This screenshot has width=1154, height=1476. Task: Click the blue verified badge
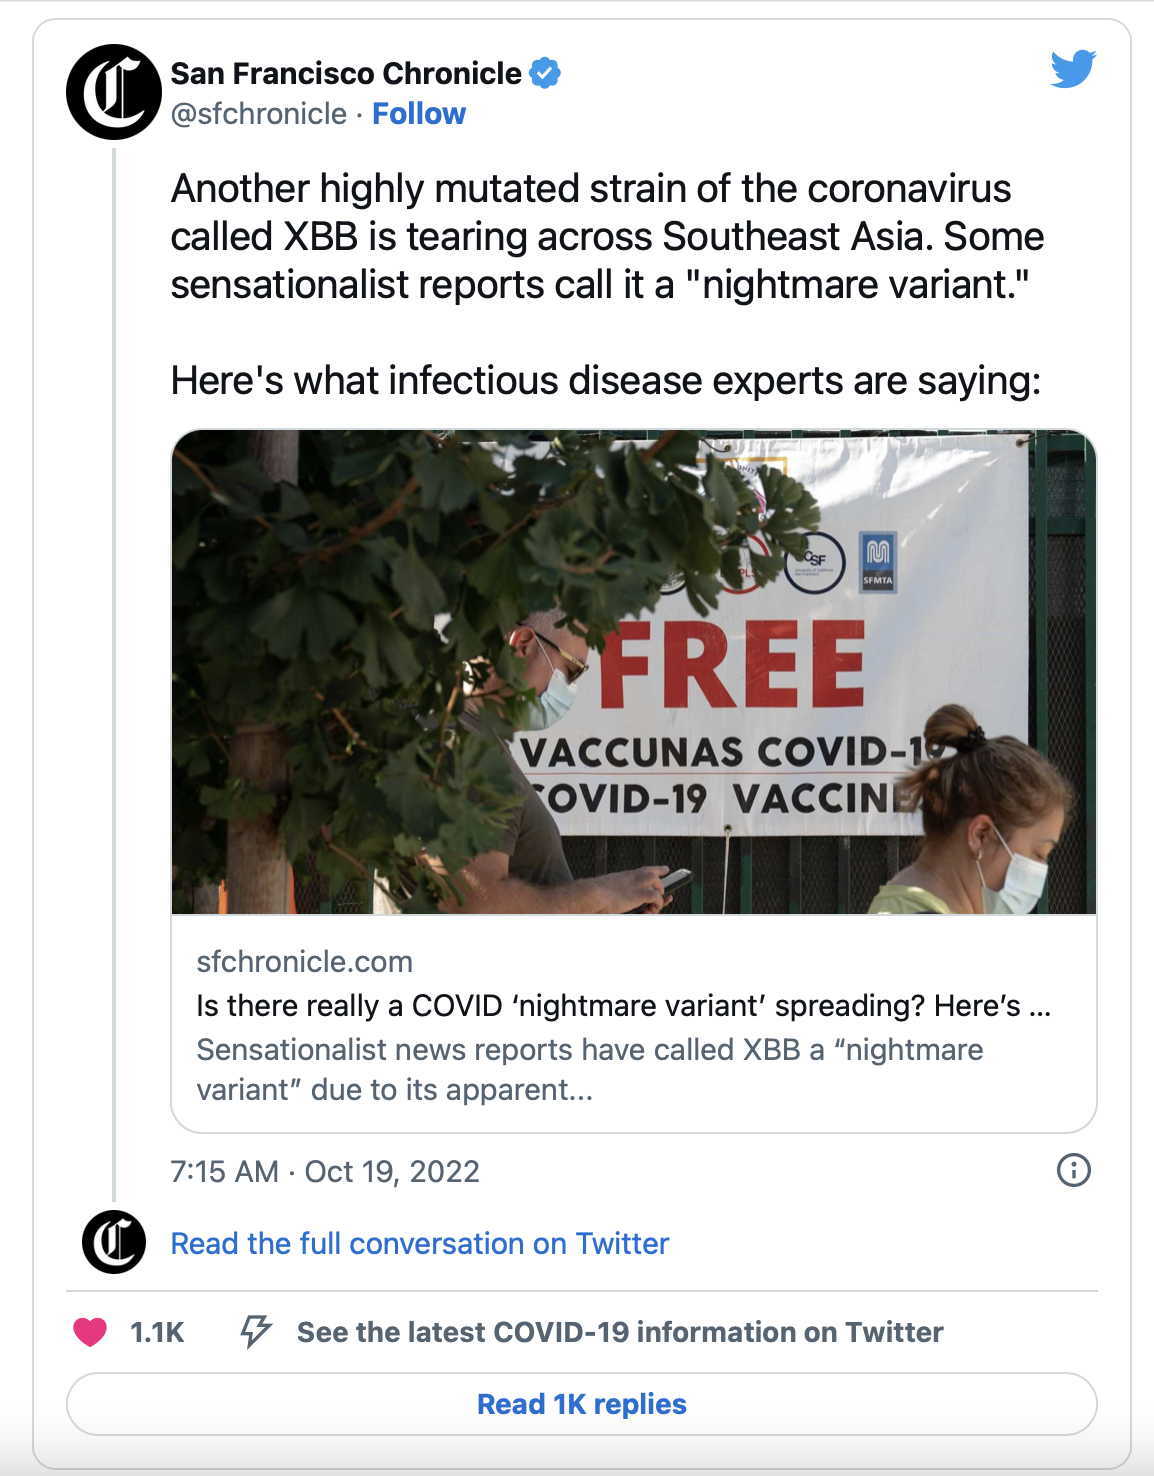pos(545,73)
